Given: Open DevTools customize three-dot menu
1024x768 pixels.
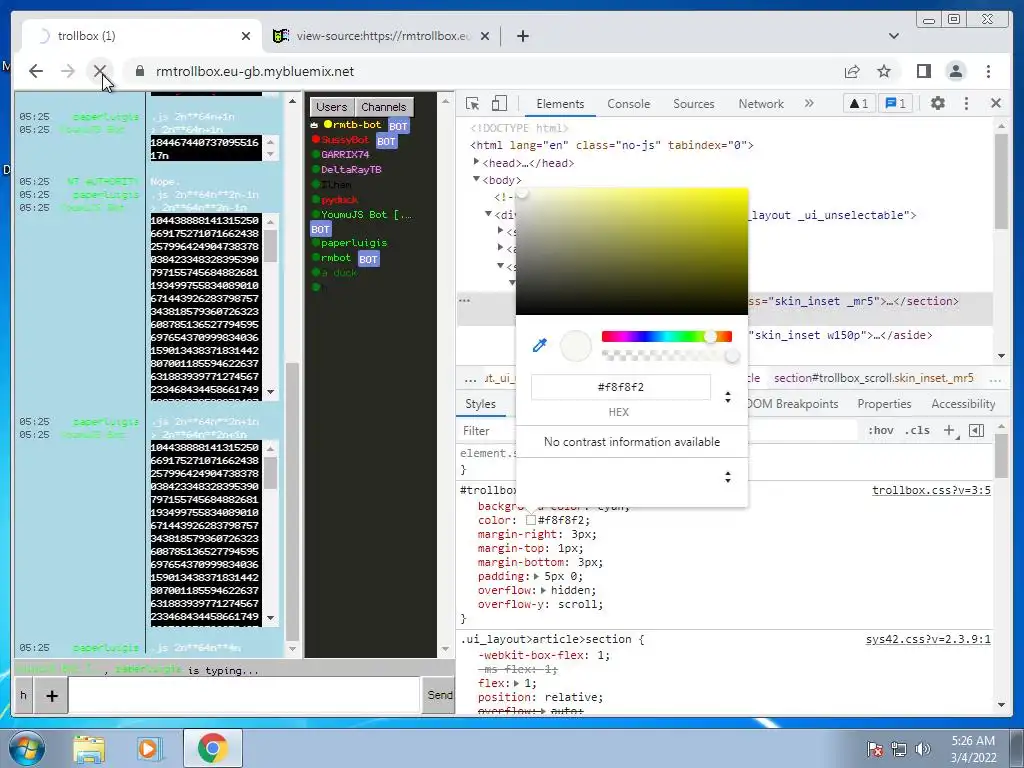Looking at the screenshot, I should [967, 103].
